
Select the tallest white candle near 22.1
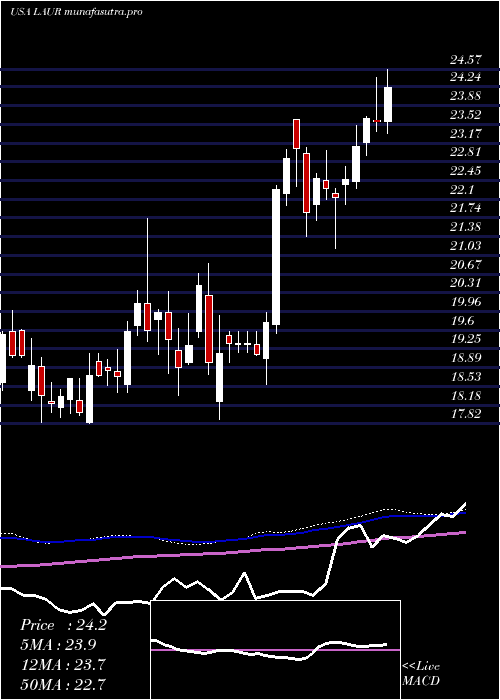[276, 257]
